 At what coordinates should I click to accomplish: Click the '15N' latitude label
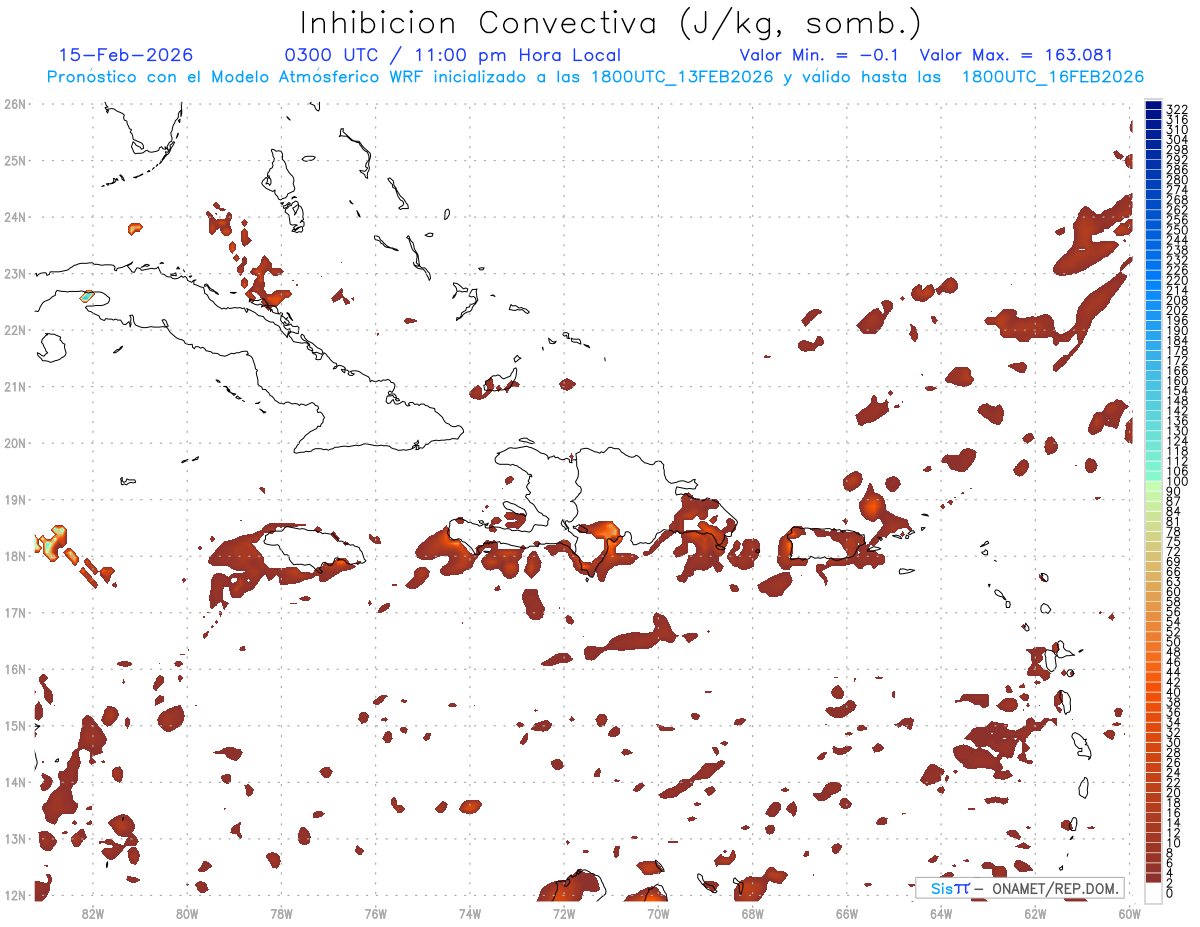(14, 725)
